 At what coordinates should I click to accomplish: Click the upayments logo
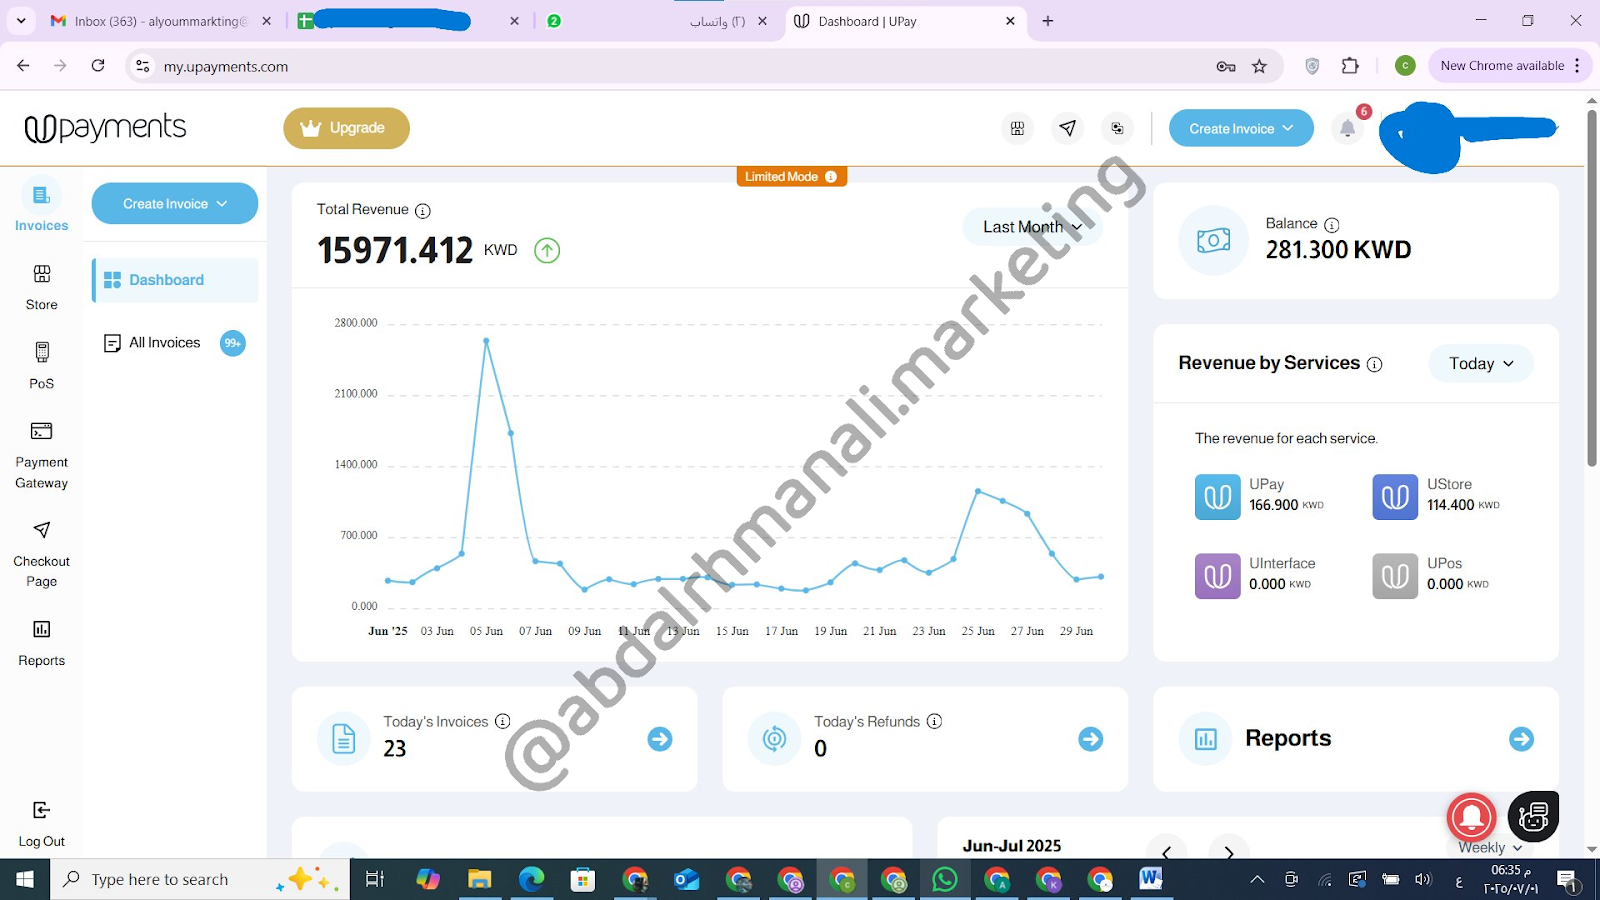[105, 128]
